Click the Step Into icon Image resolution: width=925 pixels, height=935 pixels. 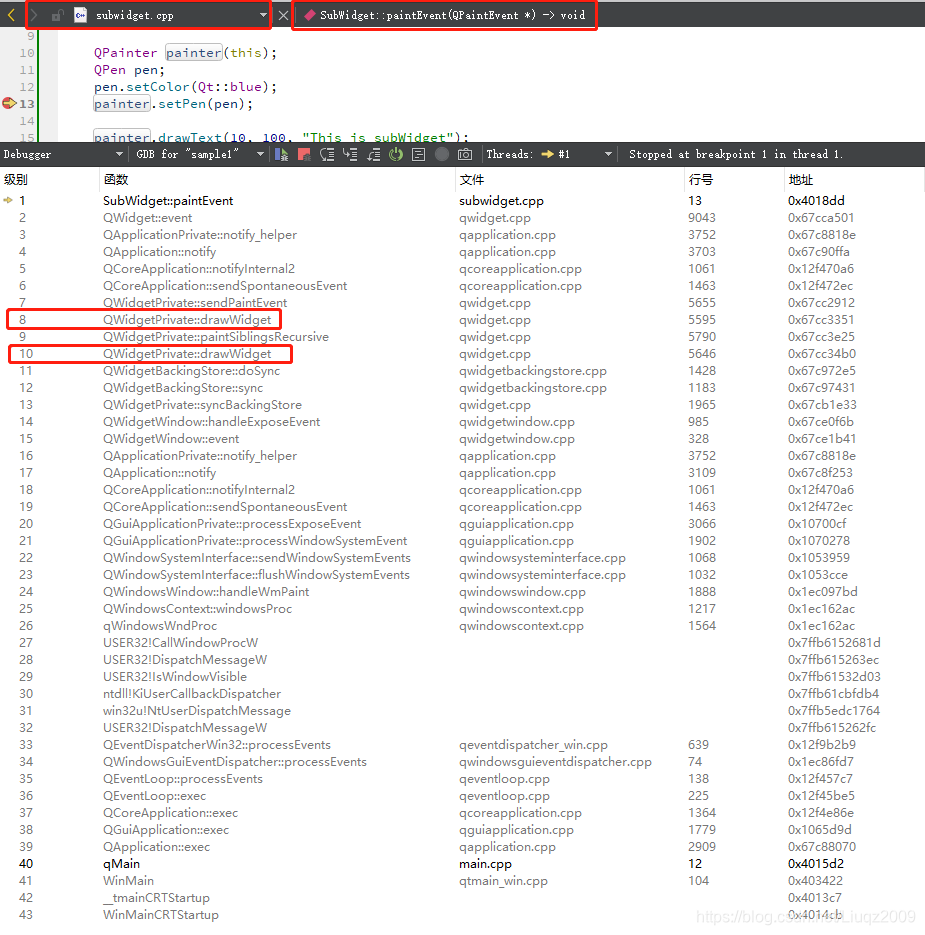point(350,154)
